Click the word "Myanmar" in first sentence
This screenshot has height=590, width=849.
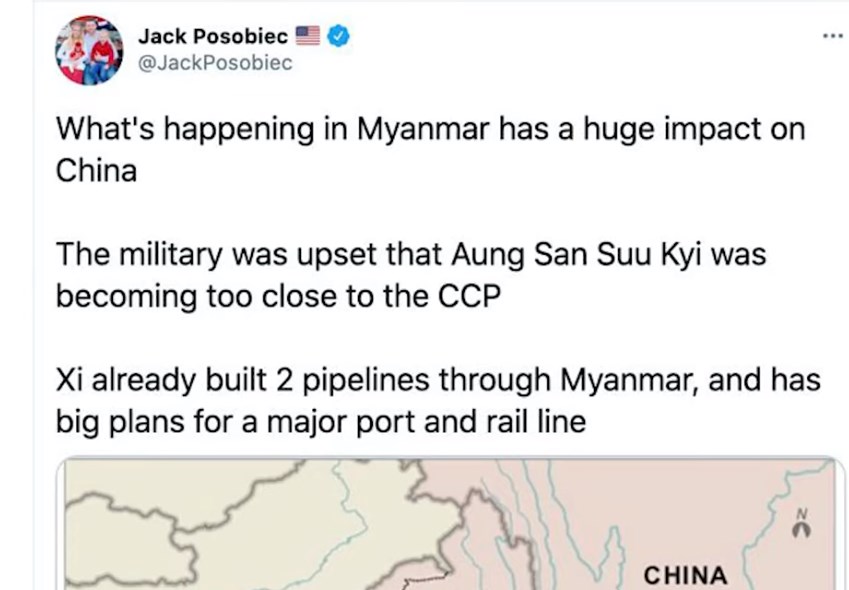coord(412,132)
